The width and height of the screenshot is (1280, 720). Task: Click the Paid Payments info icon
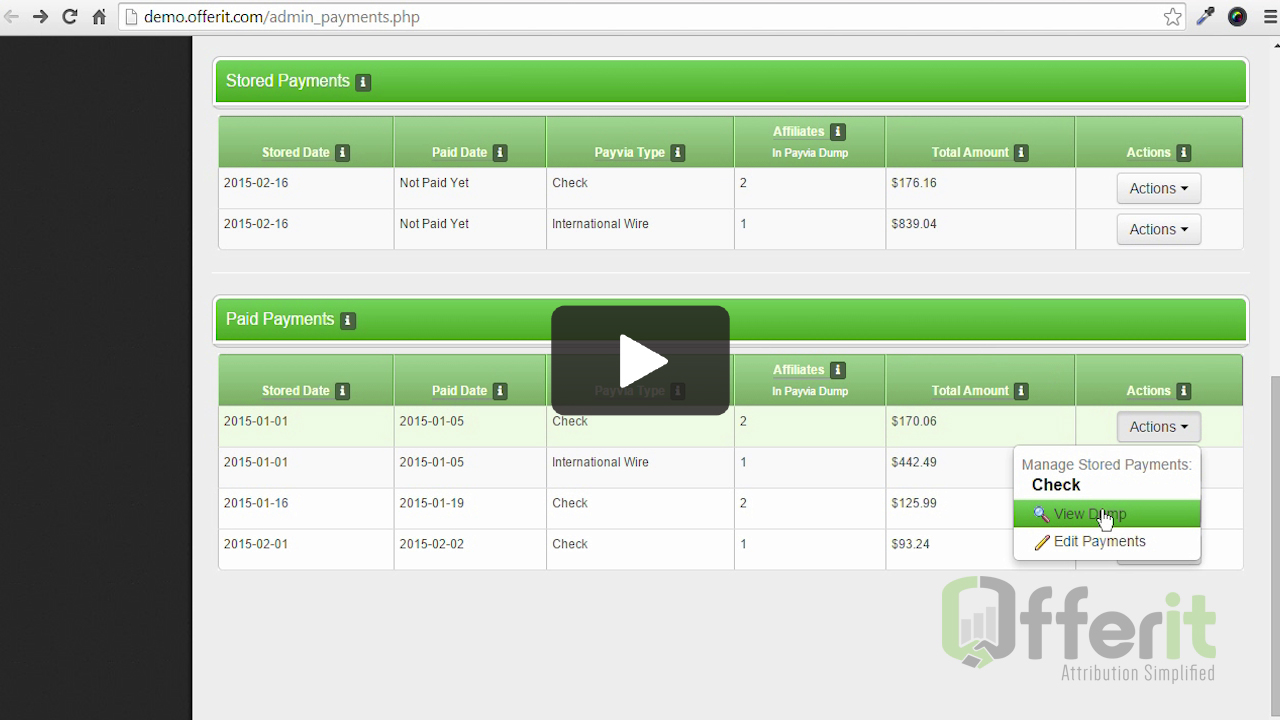pyautogui.click(x=347, y=321)
